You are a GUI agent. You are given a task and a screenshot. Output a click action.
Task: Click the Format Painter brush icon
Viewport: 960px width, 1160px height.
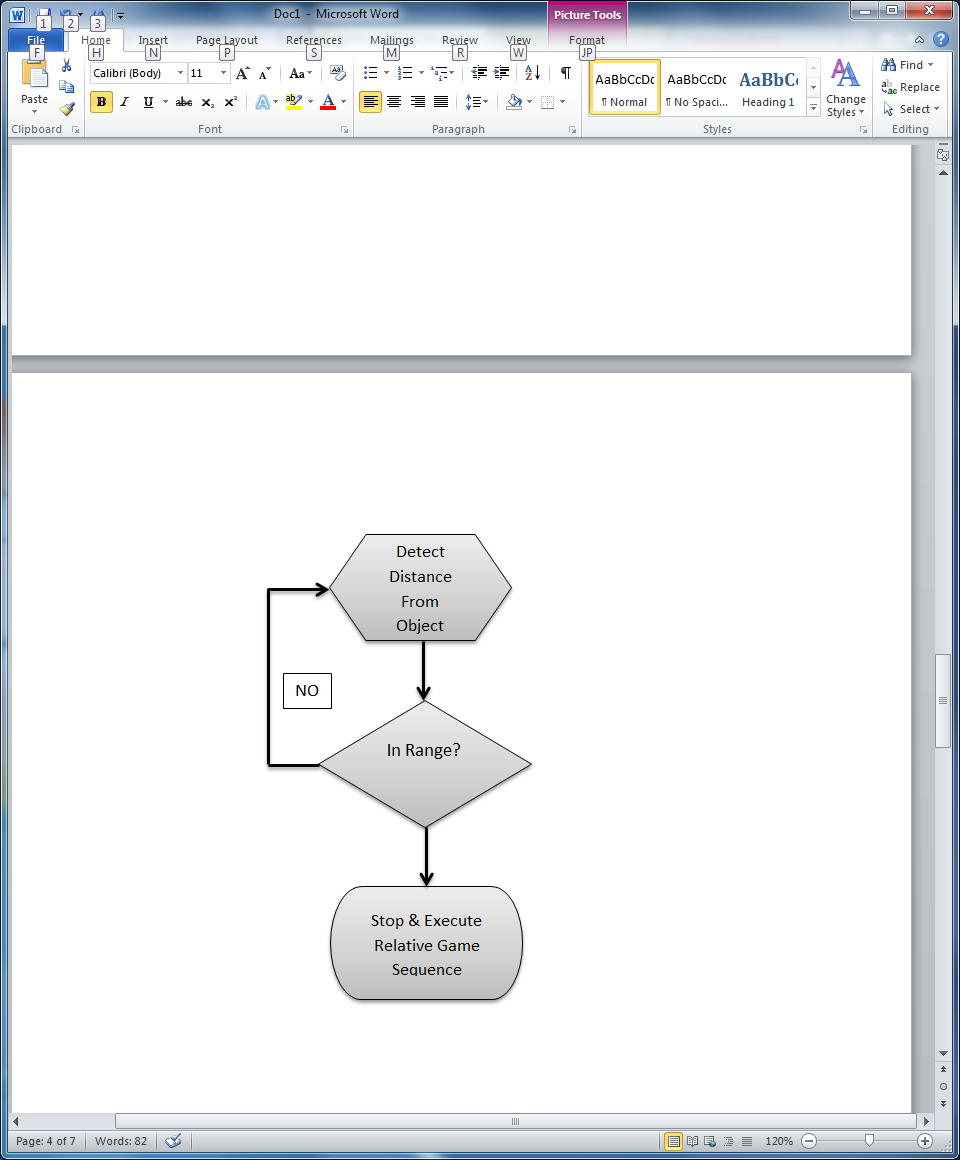(x=67, y=109)
